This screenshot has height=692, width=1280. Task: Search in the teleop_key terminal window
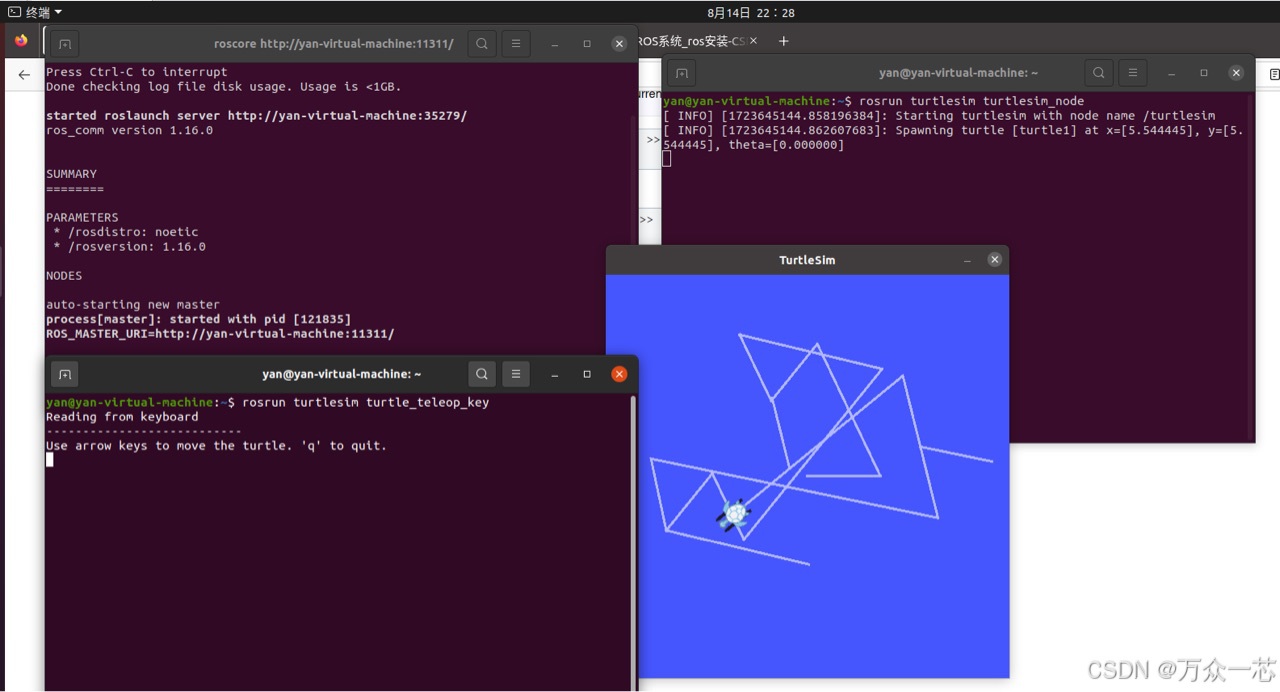pos(482,374)
